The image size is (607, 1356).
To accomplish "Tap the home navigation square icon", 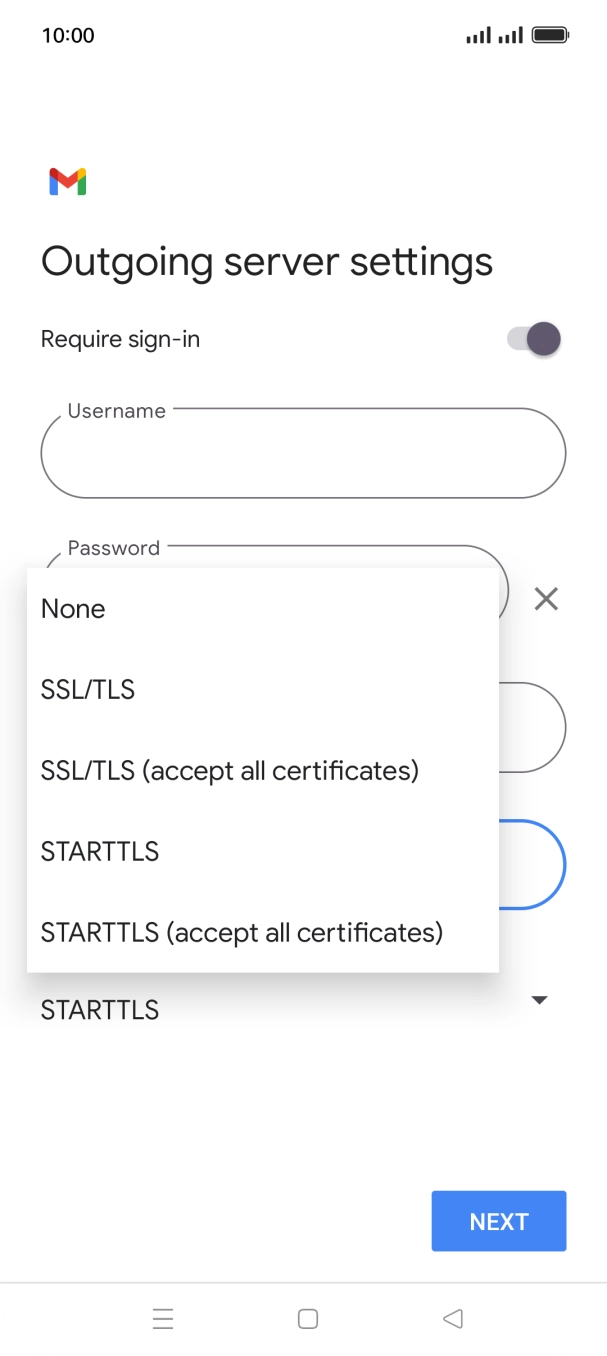I will tap(308, 1319).
